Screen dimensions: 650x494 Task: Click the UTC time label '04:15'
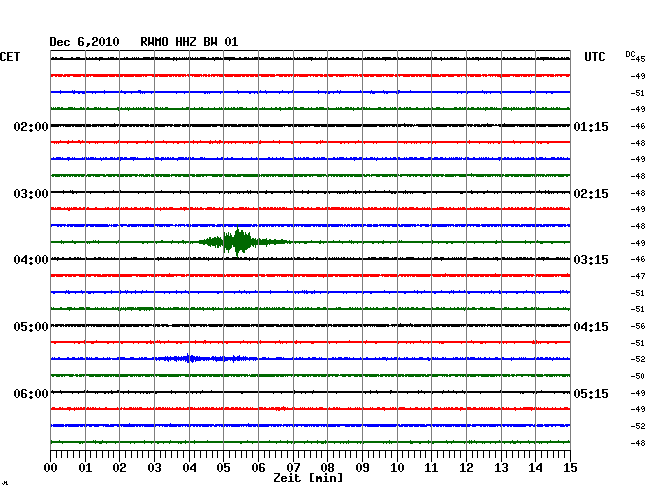(x=591, y=327)
